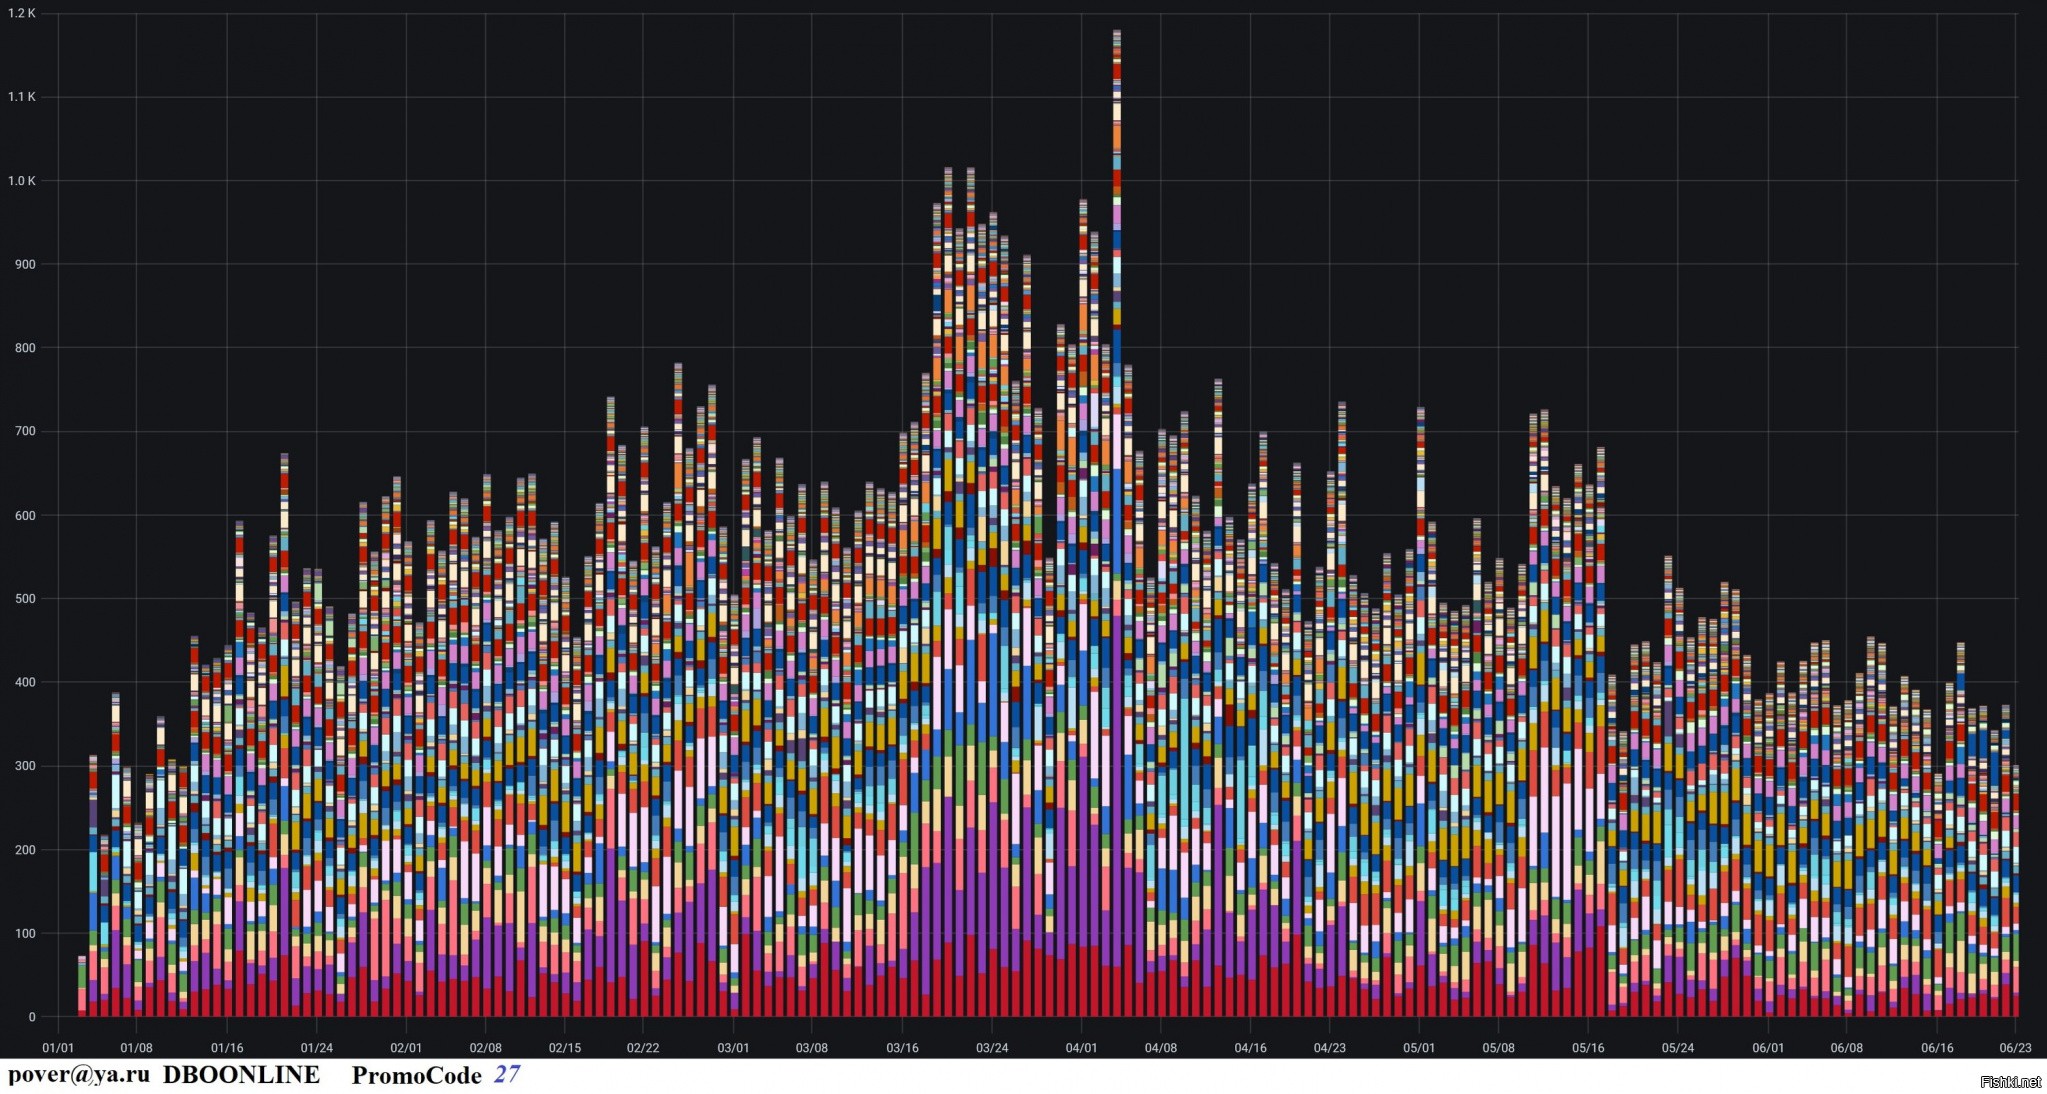Click the blue number 27

(x=507, y=1075)
